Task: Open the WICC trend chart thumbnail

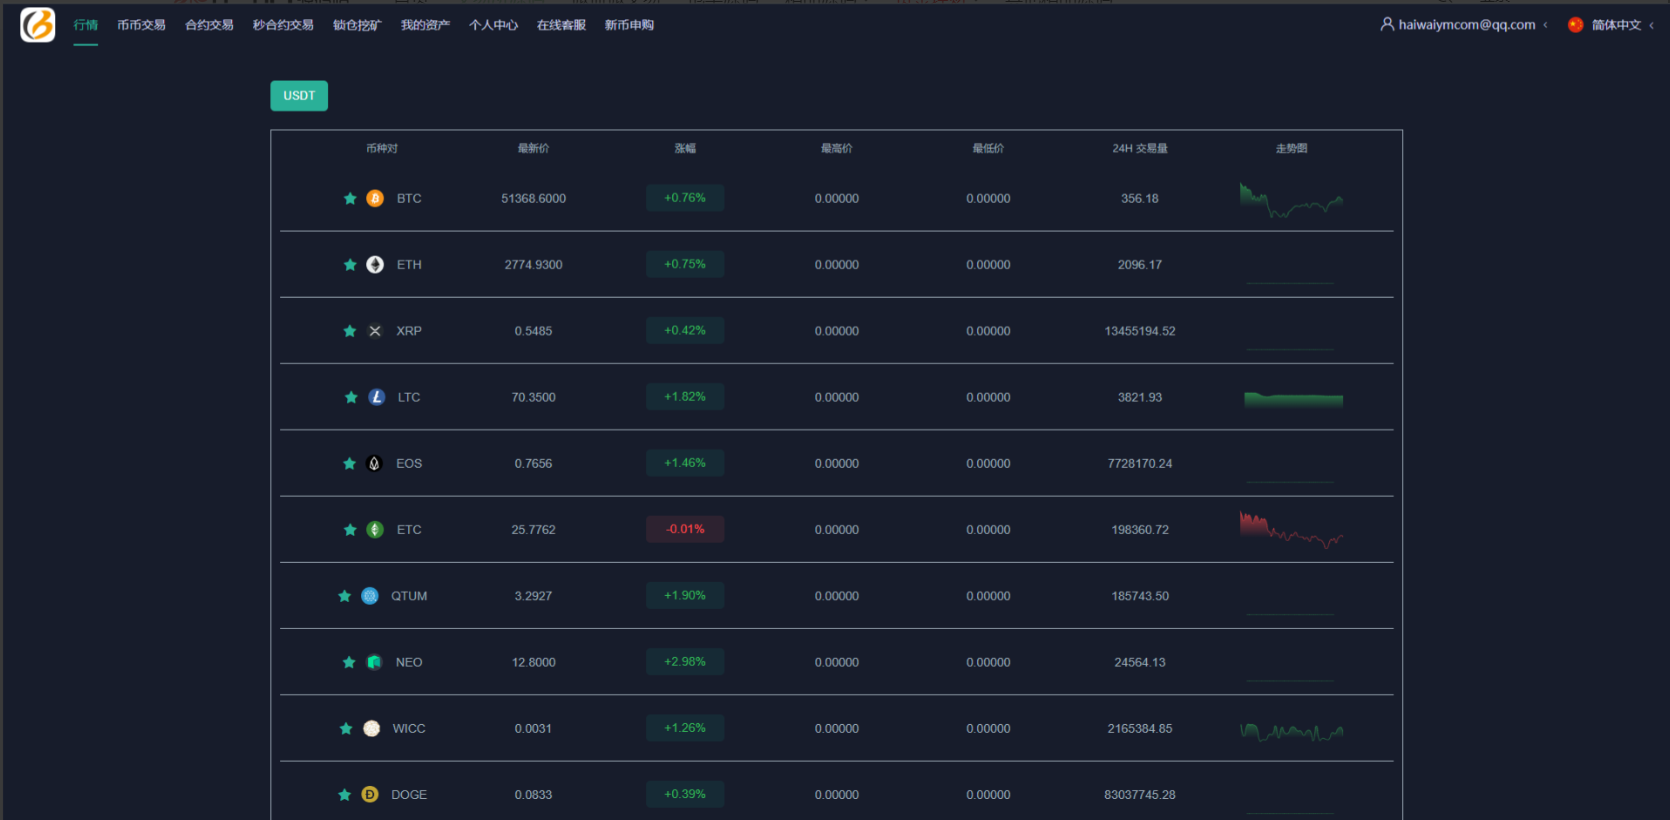Action: pyautogui.click(x=1291, y=731)
